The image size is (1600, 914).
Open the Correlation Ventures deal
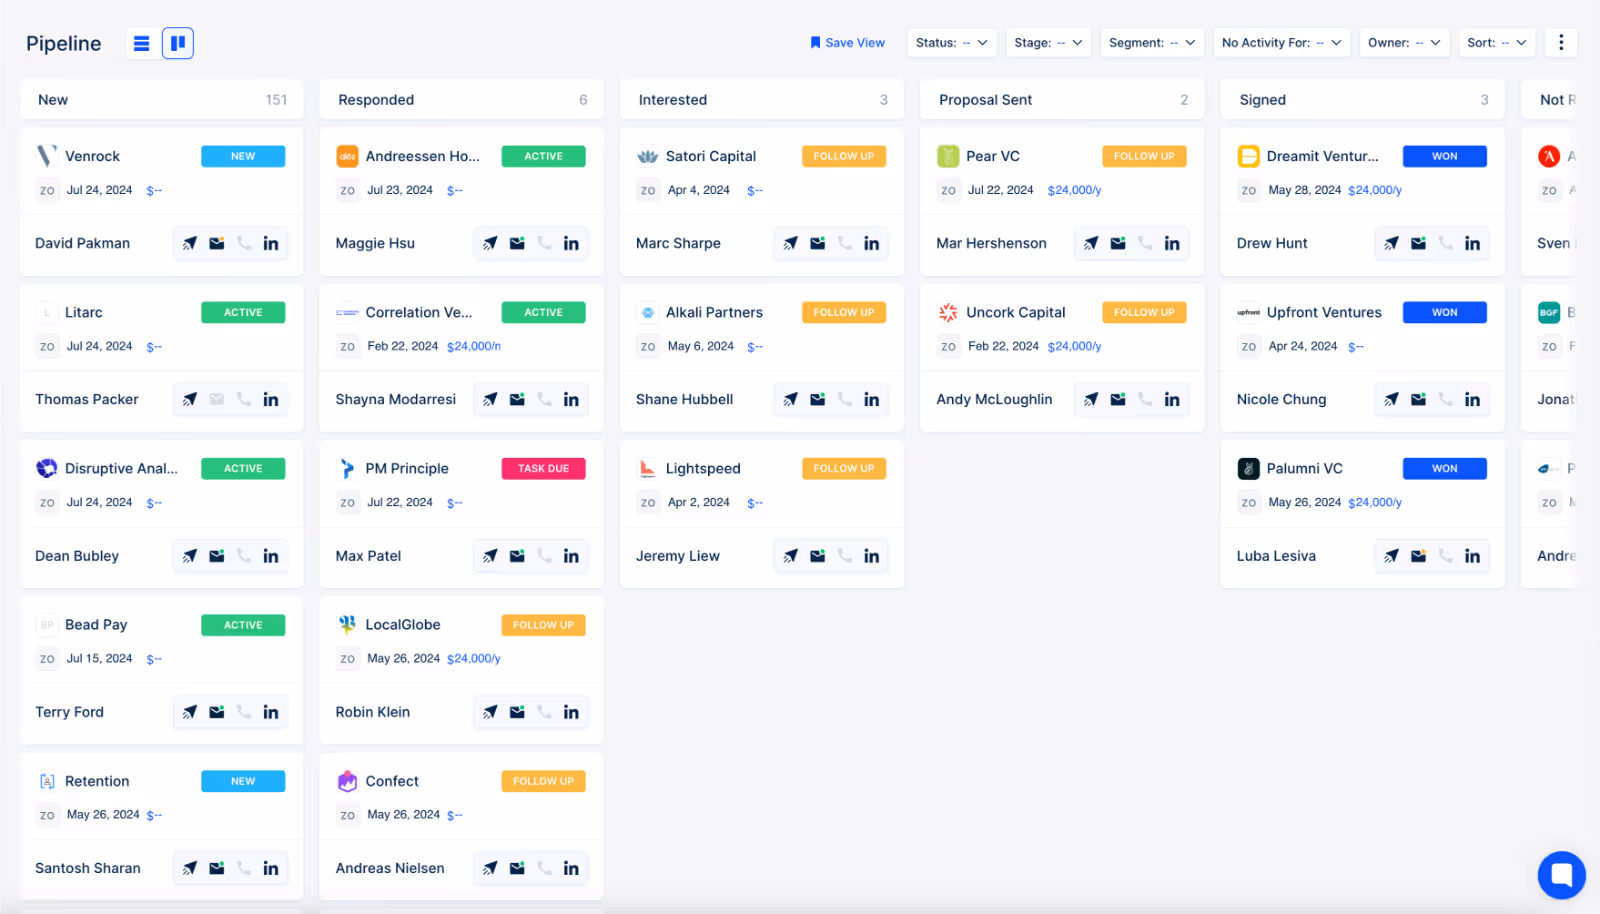pos(462,357)
